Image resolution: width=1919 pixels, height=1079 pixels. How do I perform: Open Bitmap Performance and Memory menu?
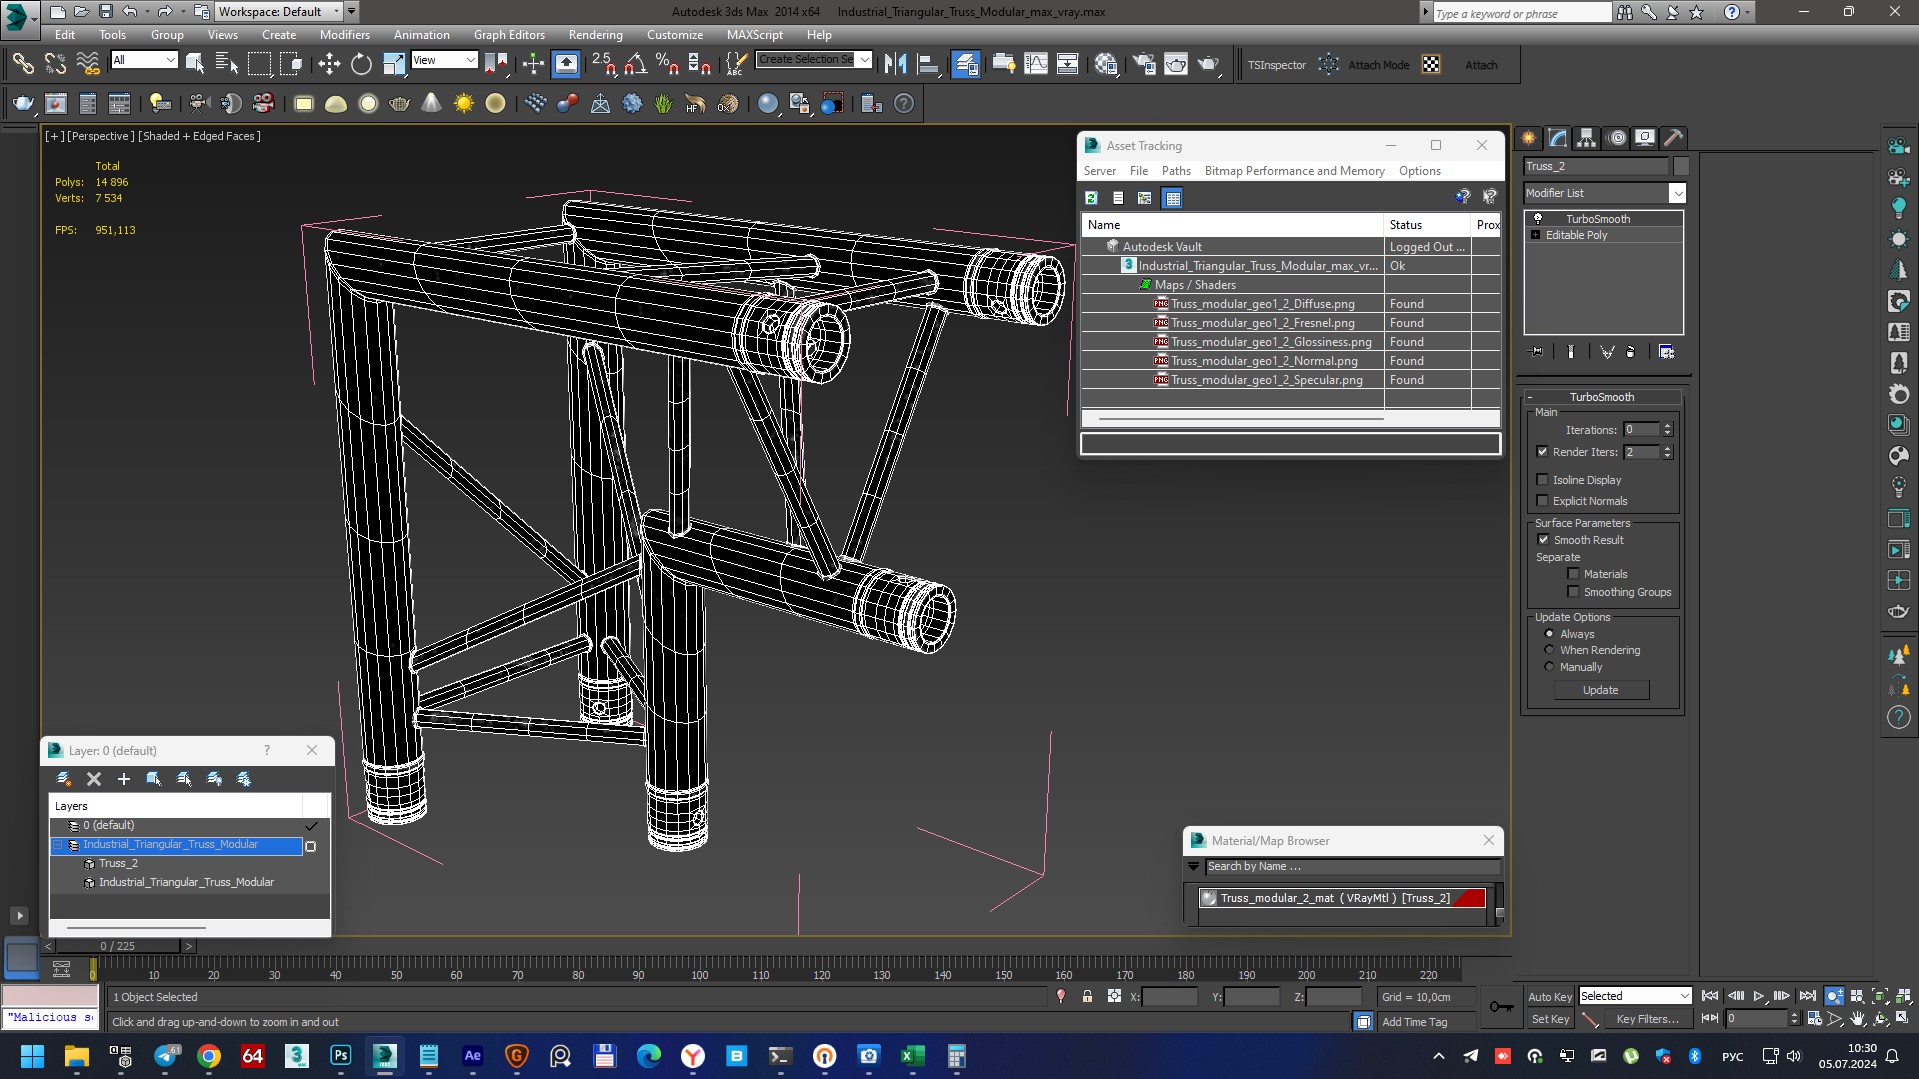pyautogui.click(x=1294, y=171)
